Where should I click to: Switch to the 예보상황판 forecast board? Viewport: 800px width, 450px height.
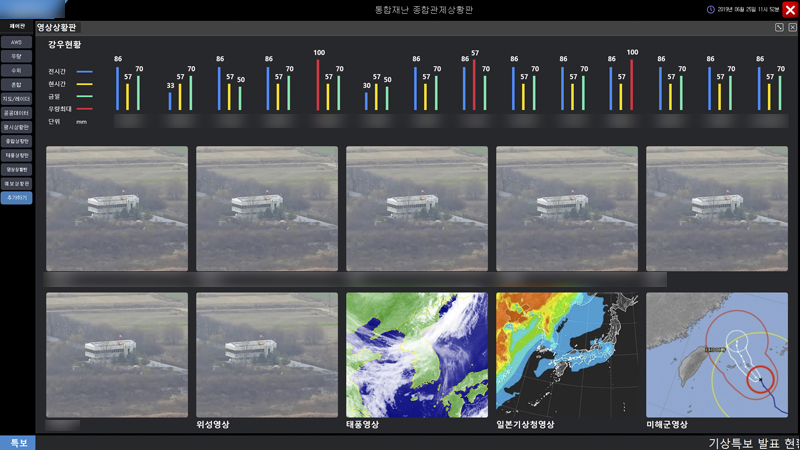[x=16, y=183]
